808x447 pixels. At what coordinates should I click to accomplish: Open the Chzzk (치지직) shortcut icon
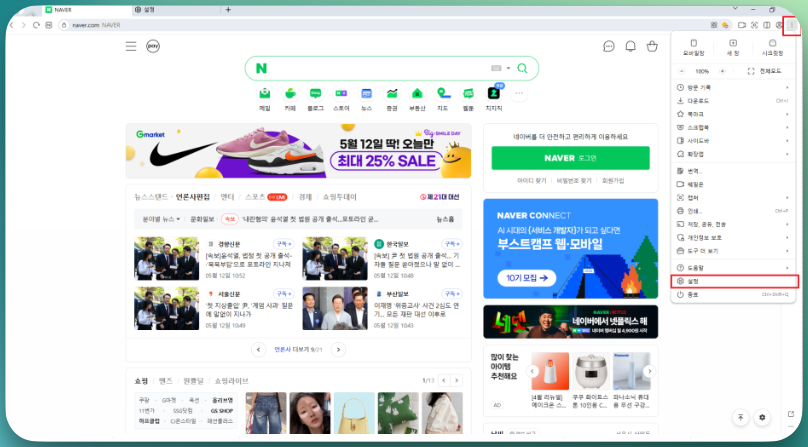click(494, 94)
